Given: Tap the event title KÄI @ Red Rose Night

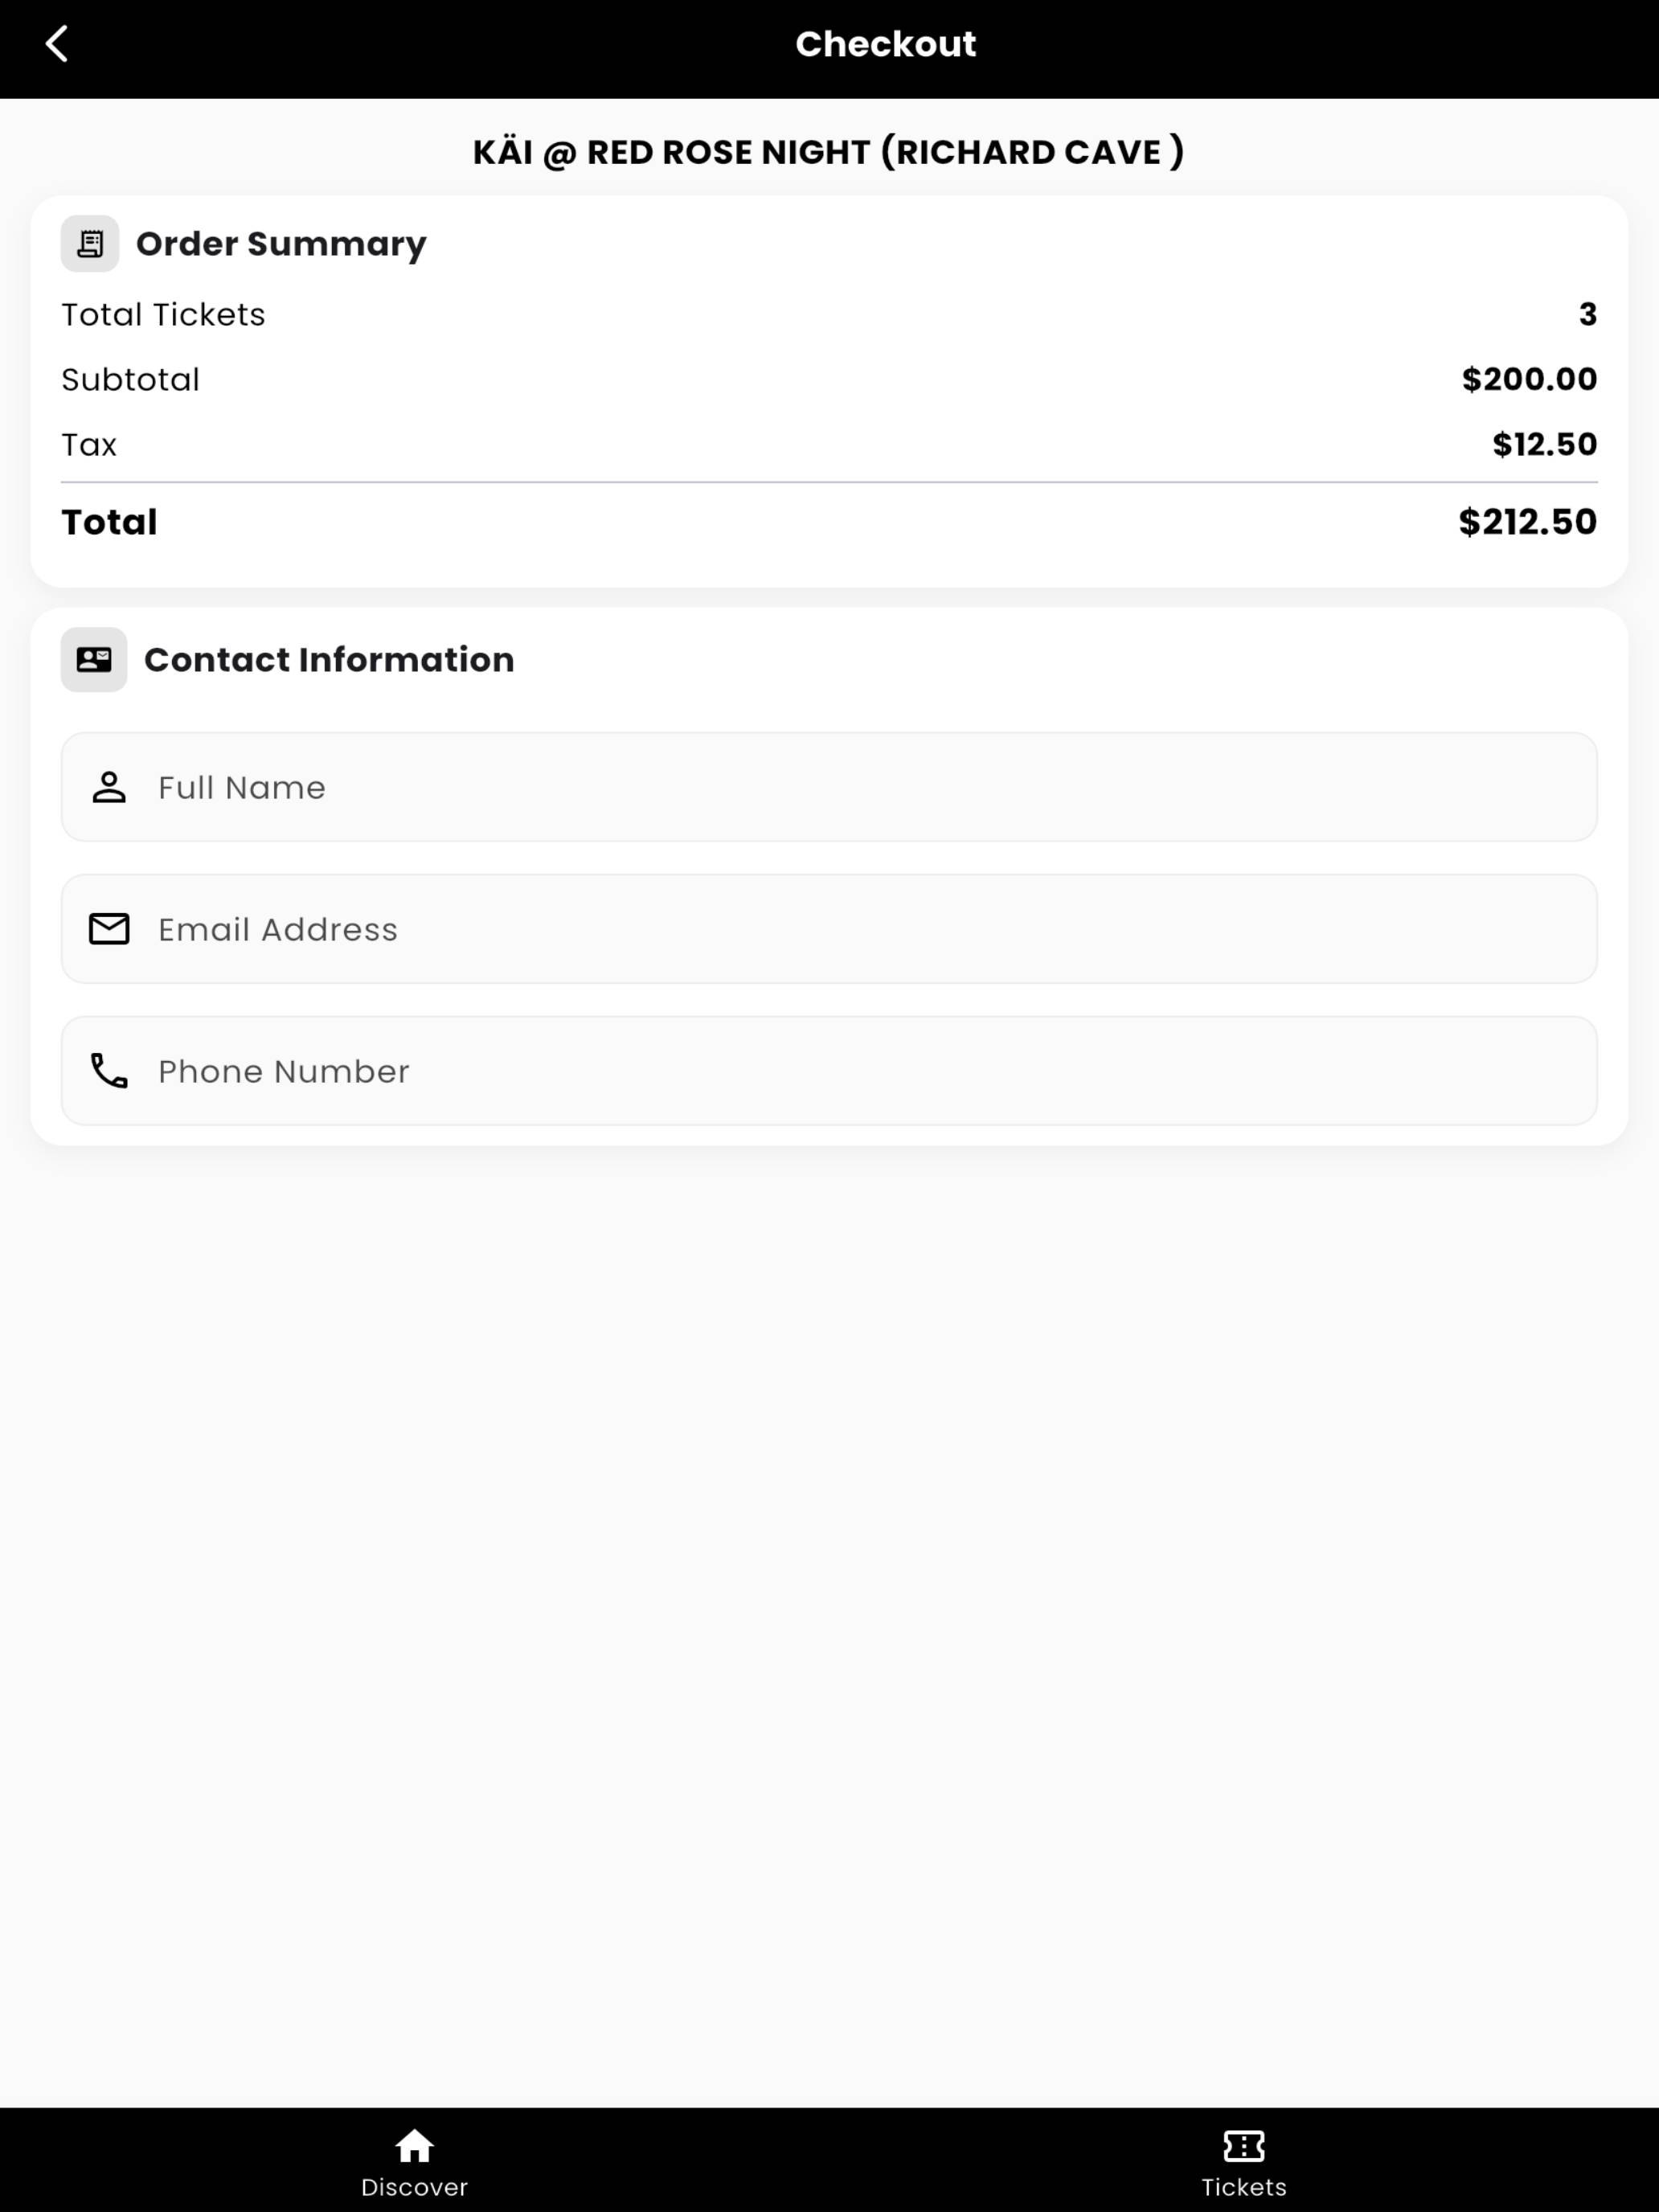Looking at the screenshot, I should 829,152.
